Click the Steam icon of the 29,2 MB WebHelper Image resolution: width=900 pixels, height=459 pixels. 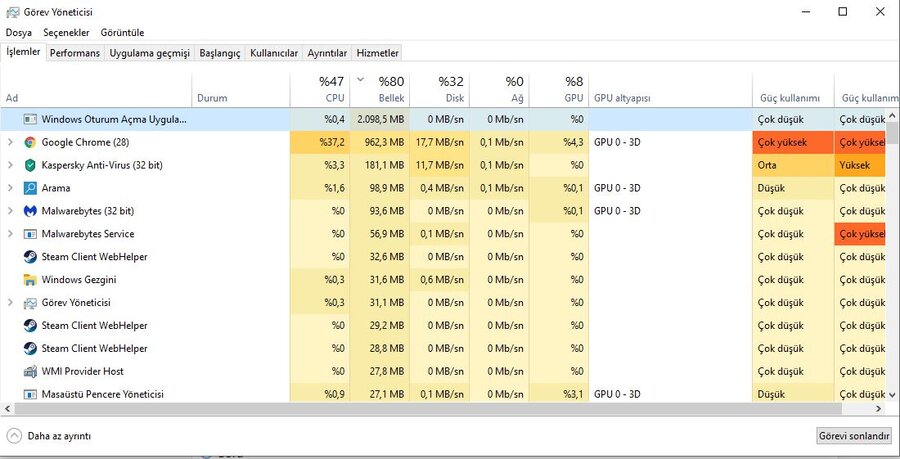click(x=30, y=326)
